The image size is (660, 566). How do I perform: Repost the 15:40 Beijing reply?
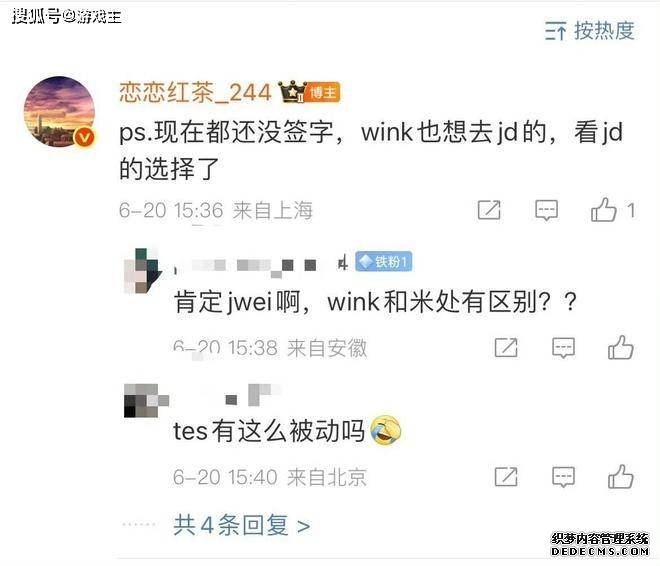tap(506, 477)
